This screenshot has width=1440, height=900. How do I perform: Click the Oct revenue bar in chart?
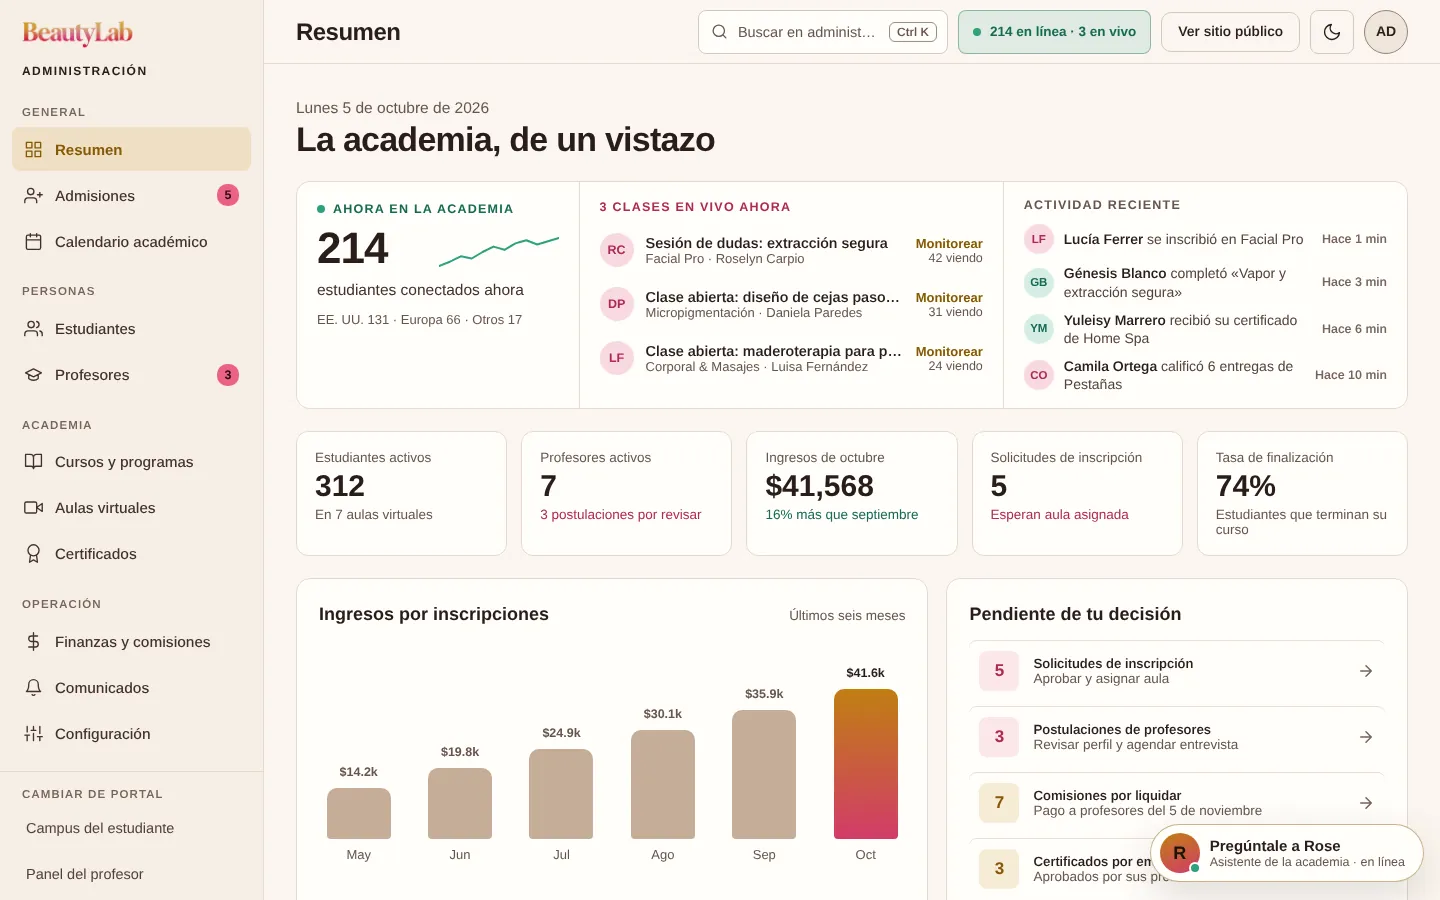pyautogui.click(x=866, y=764)
